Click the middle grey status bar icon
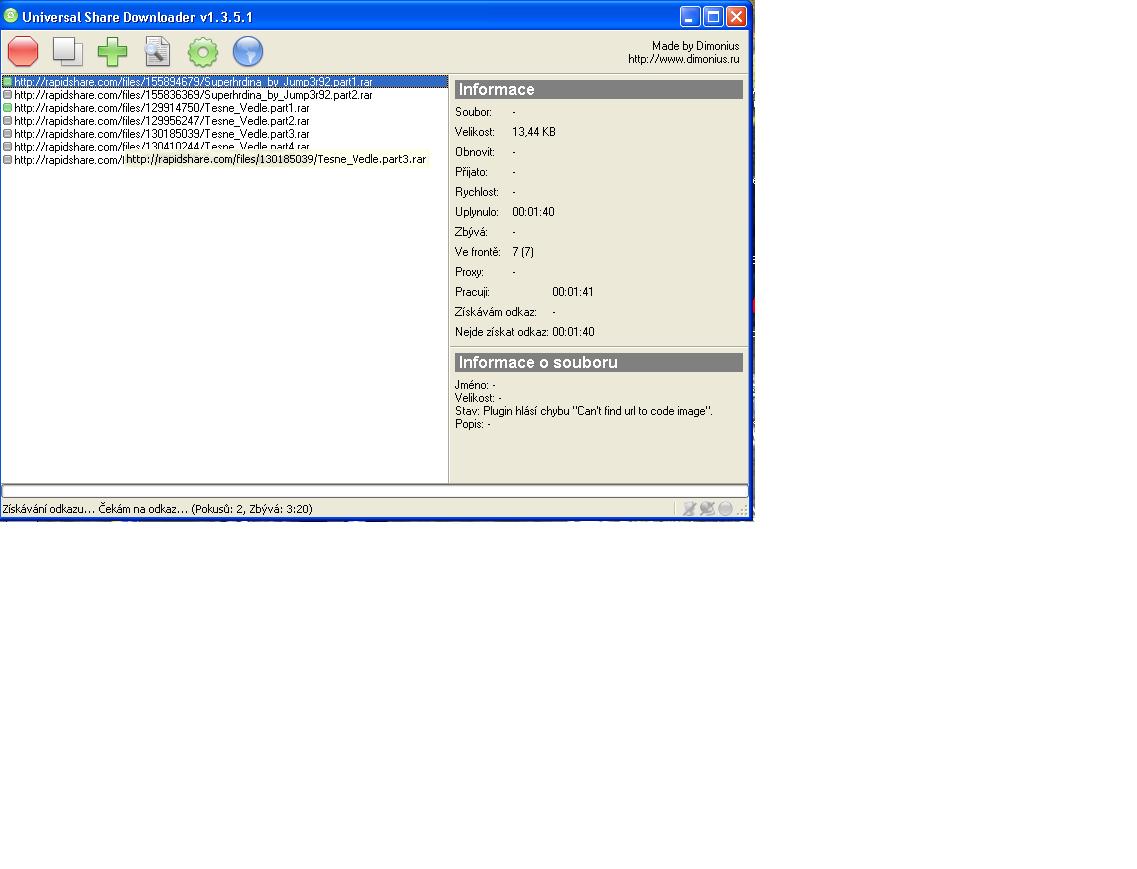 [x=707, y=508]
